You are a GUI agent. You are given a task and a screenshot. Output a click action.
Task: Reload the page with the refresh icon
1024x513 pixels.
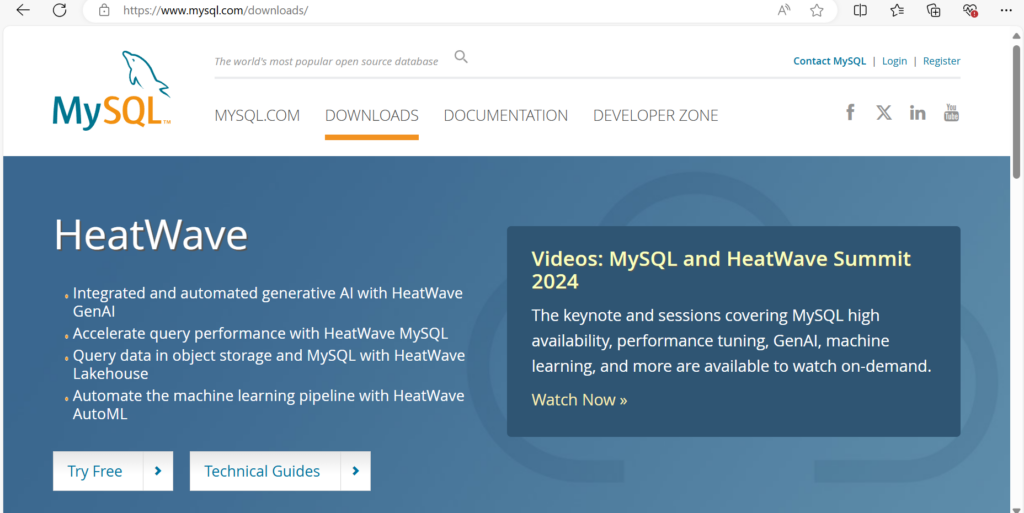pyautogui.click(x=59, y=10)
